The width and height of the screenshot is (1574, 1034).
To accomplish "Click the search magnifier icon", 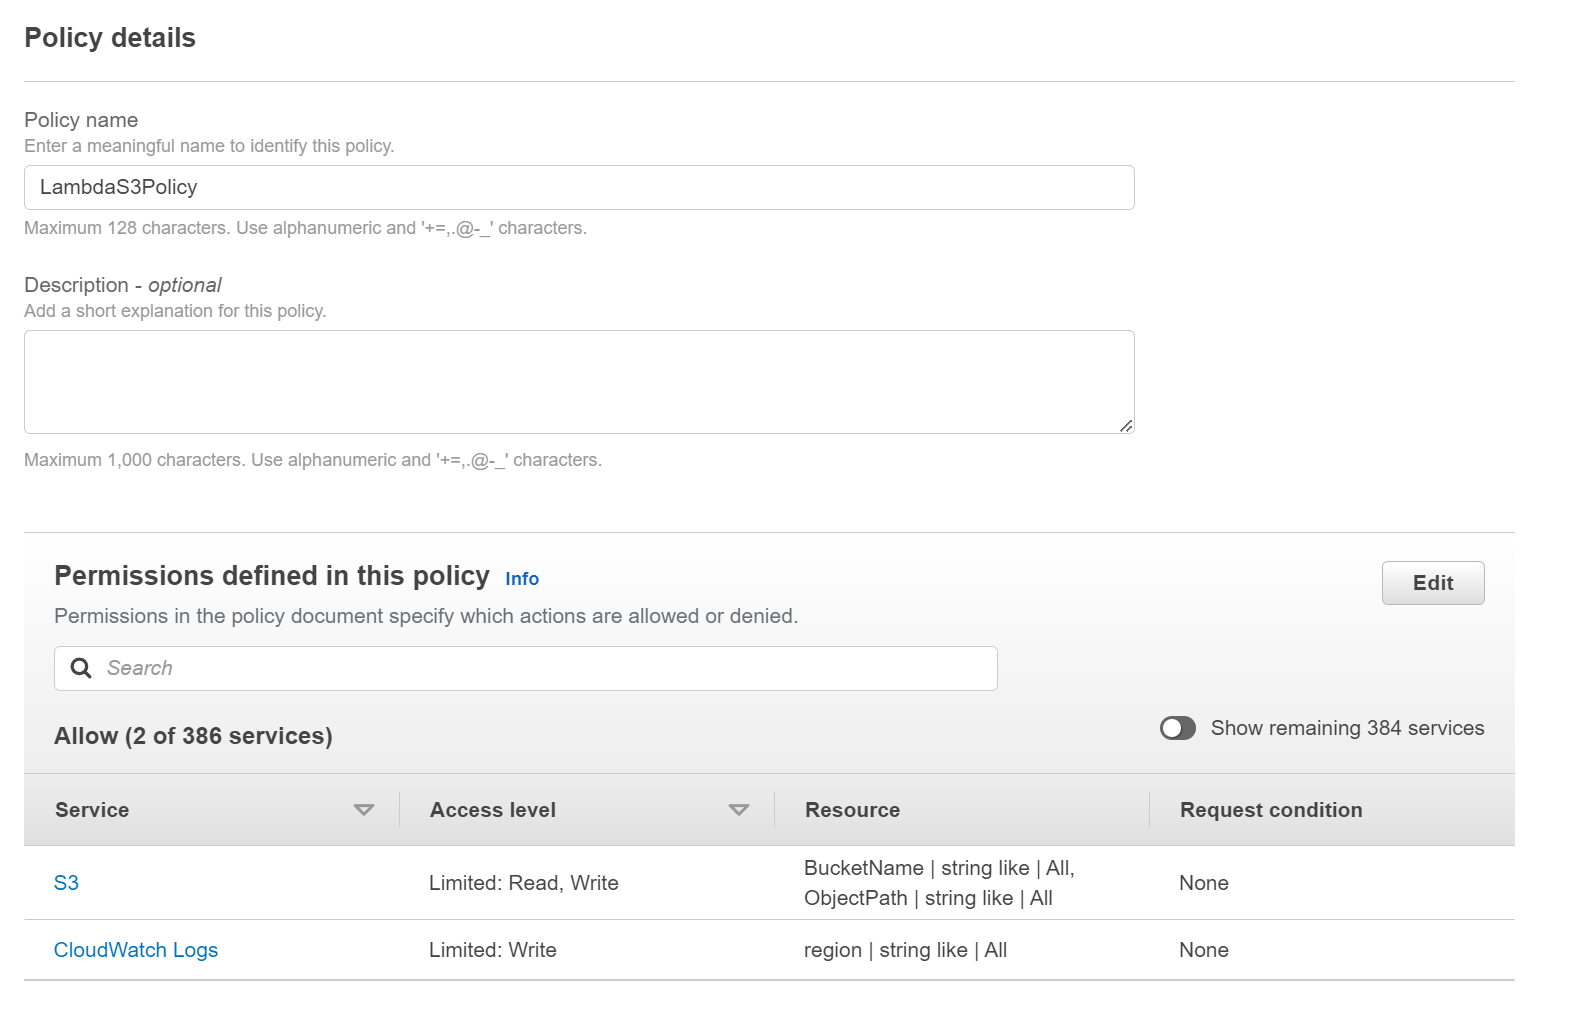I will pos(81,668).
